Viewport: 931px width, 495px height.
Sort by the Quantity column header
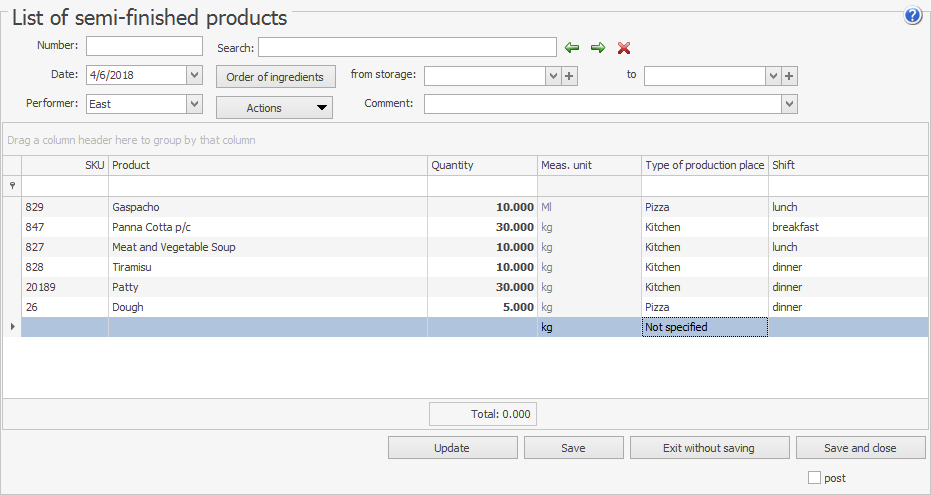tap(482, 165)
